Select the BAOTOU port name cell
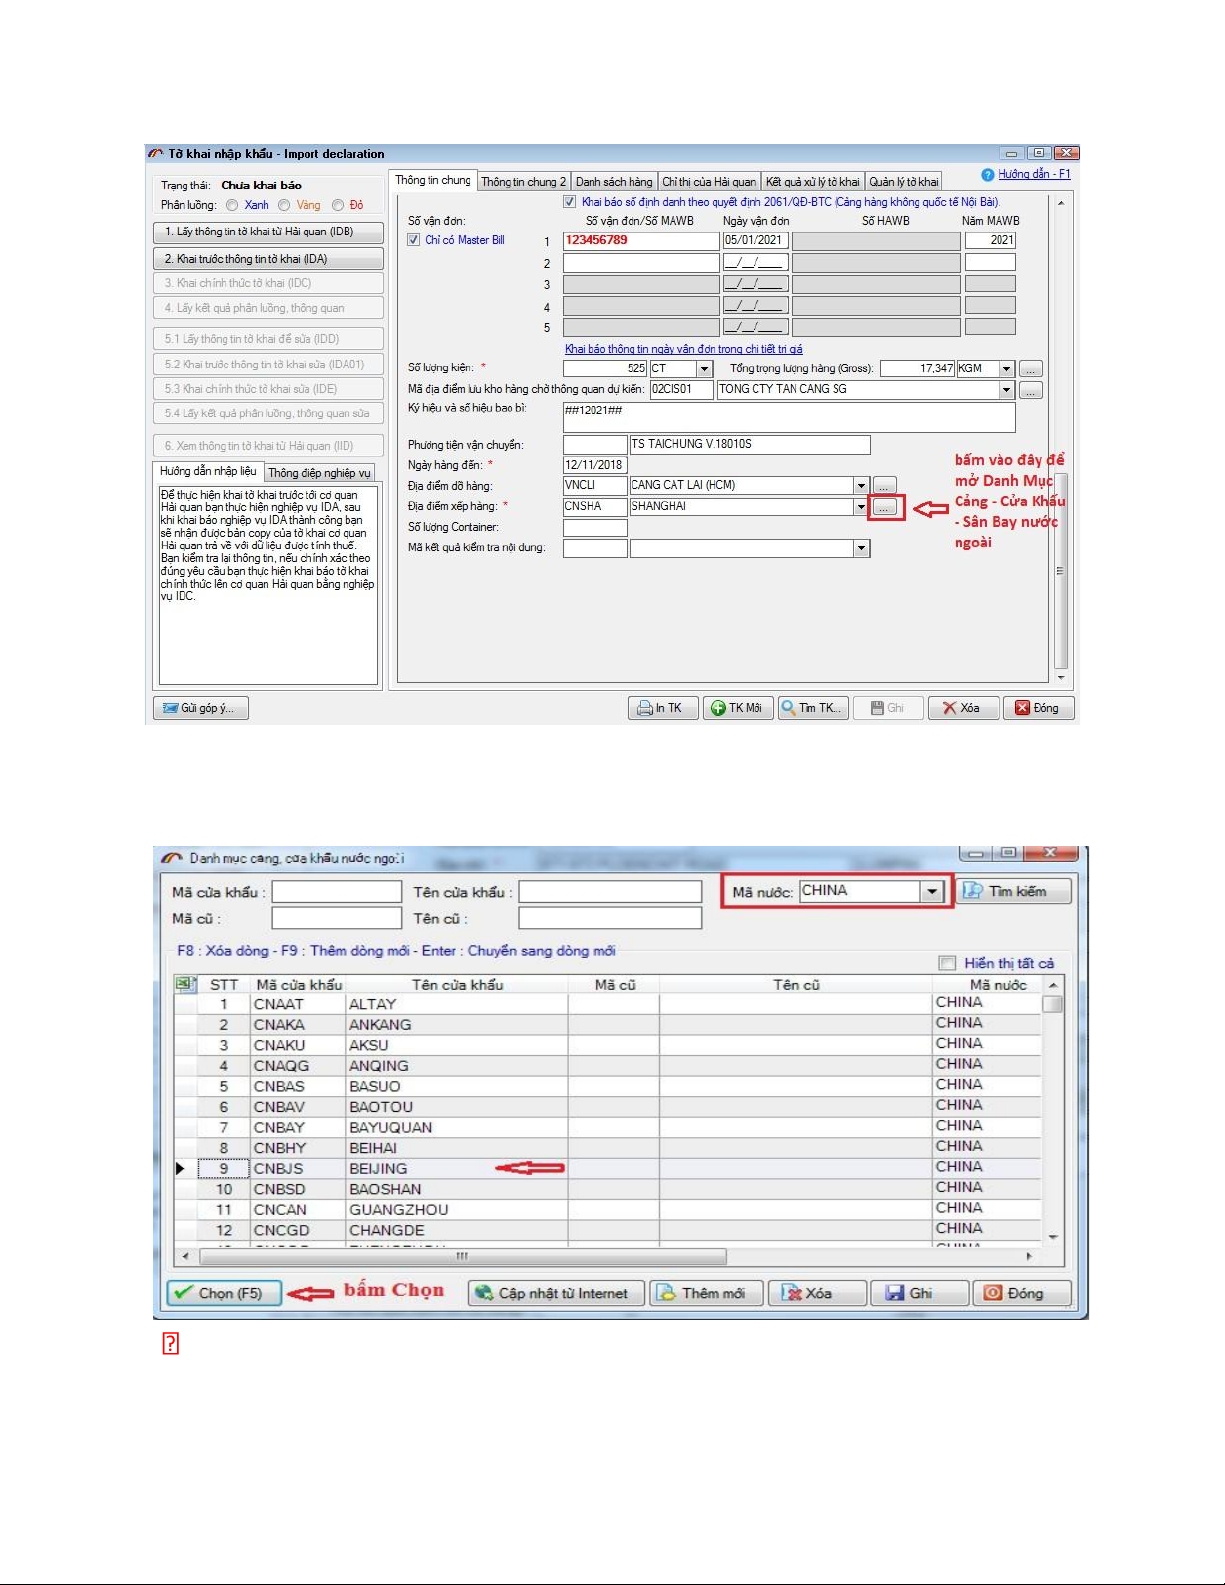Screen dimensions: 1225x1585 click(x=456, y=1107)
